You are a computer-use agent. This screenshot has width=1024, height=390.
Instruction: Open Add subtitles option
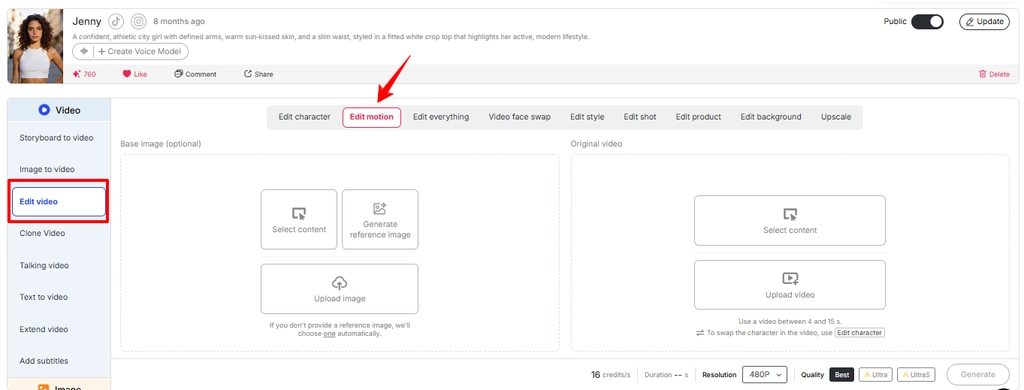coord(44,361)
